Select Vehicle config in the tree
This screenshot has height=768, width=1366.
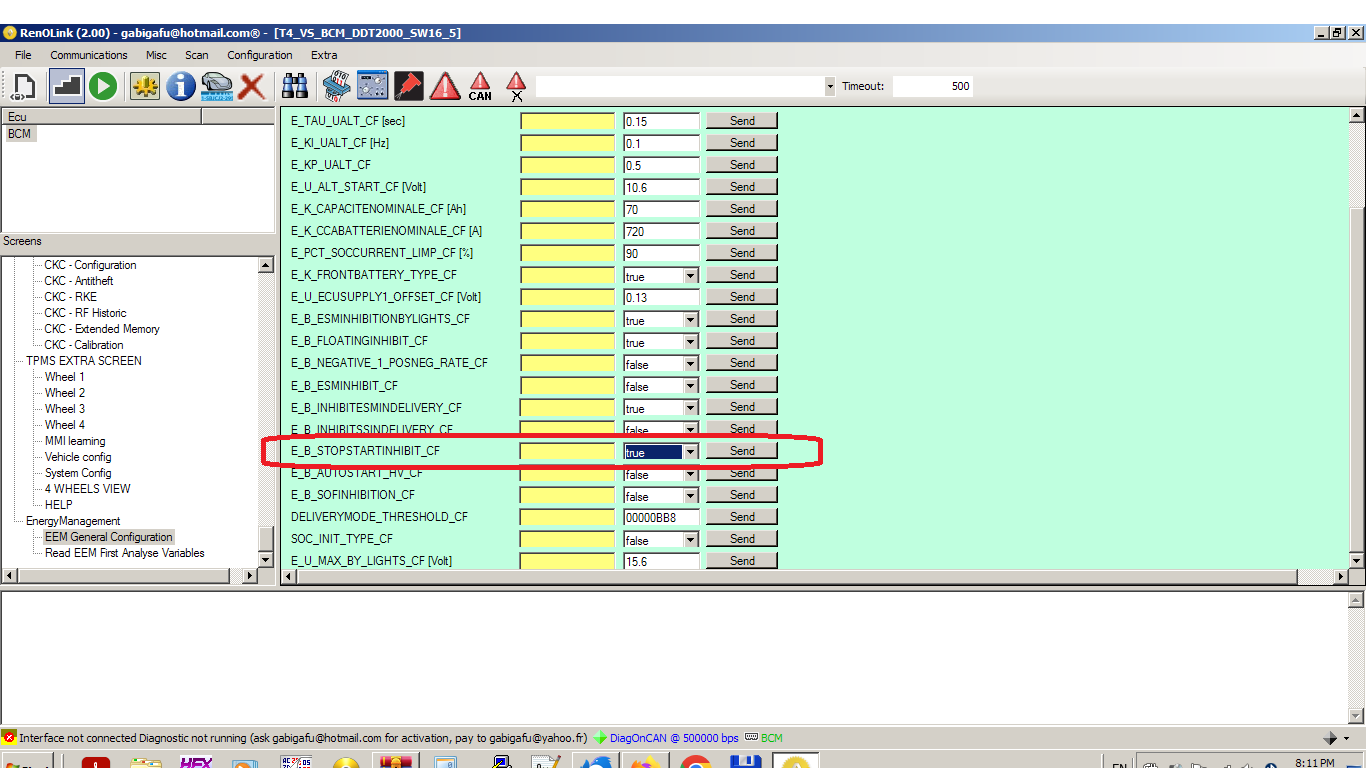[x=78, y=457]
